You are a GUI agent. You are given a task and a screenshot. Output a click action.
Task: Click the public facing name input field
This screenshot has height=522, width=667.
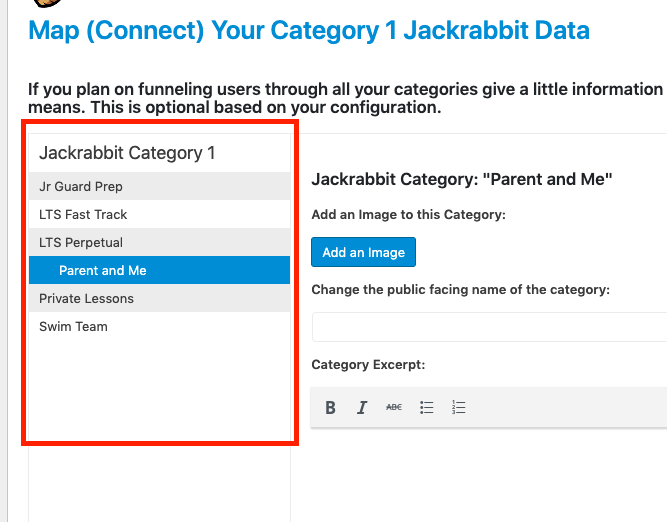pos(489,327)
